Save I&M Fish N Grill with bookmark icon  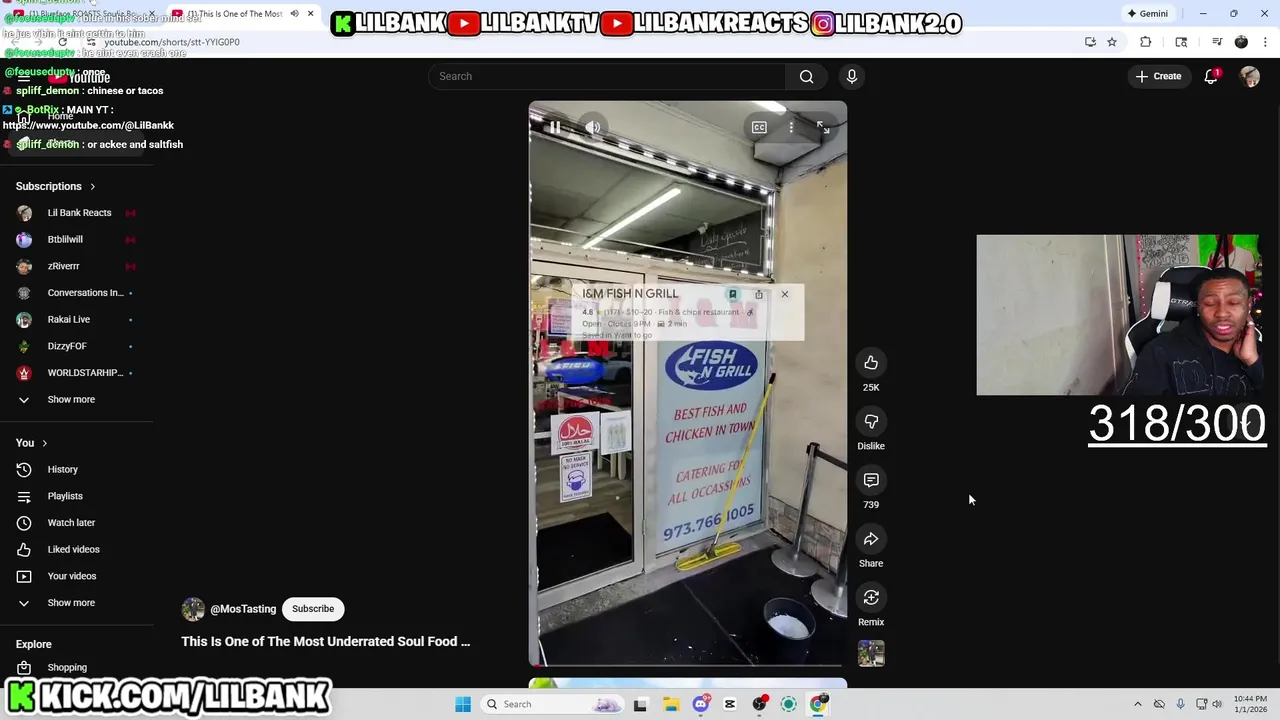(x=732, y=294)
